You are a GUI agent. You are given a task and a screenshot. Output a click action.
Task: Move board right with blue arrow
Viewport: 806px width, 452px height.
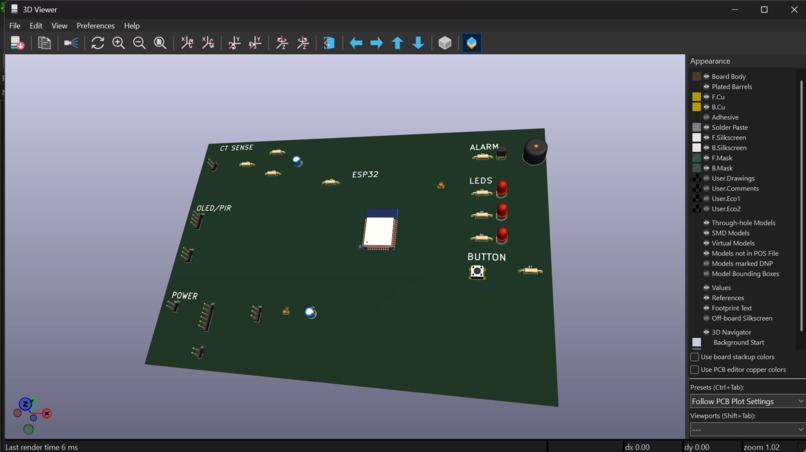tap(377, 43)
